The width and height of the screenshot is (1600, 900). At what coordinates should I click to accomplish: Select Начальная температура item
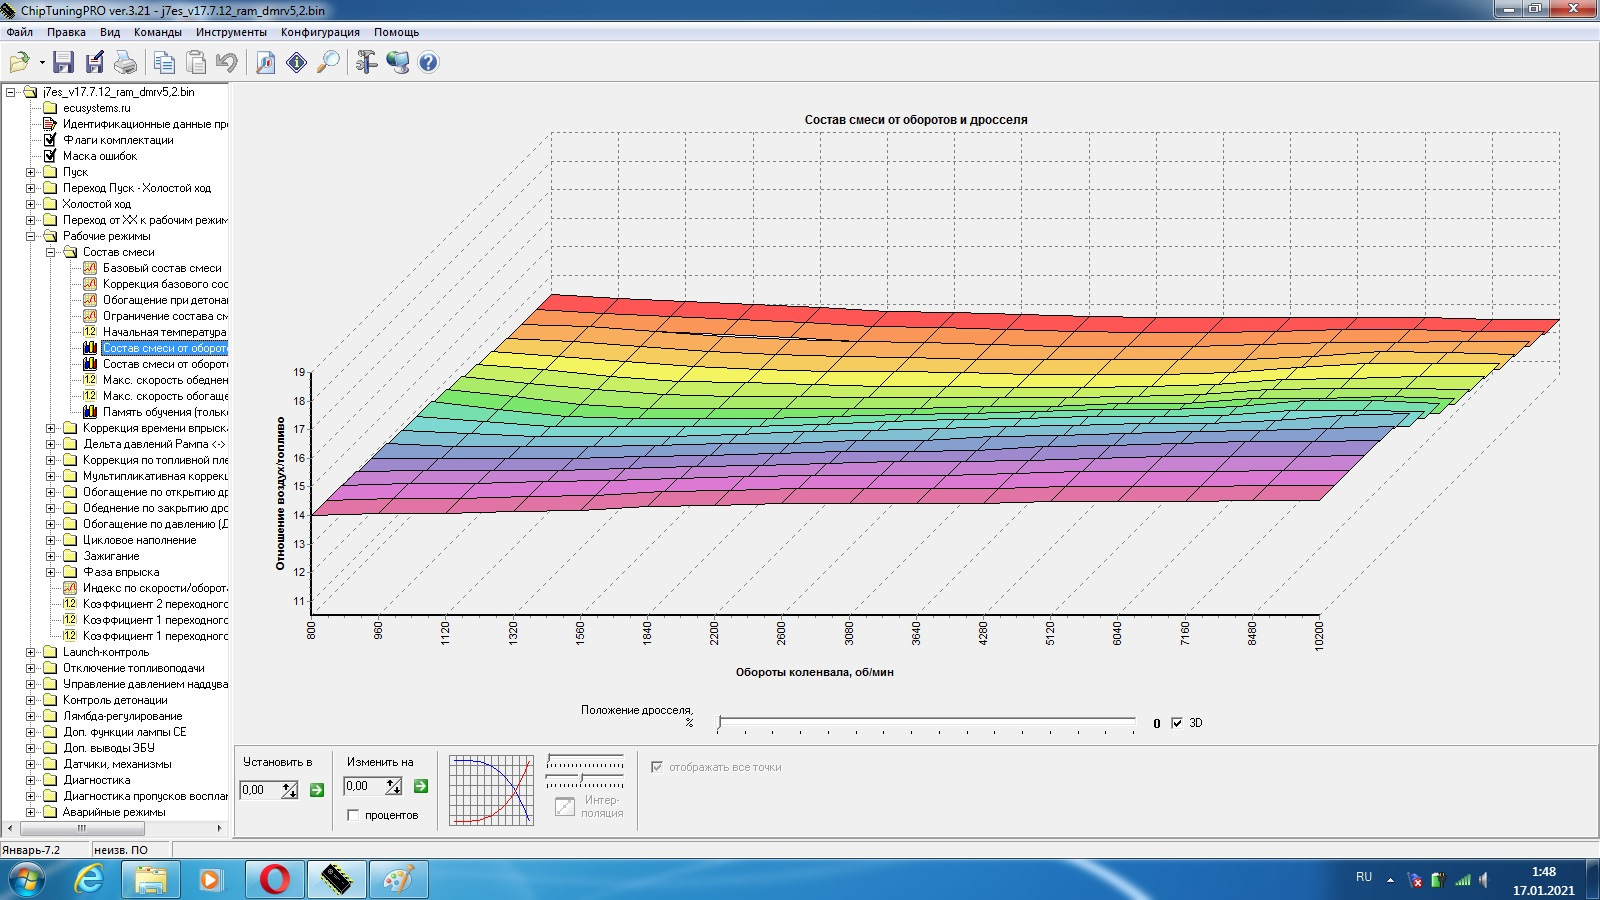[x=164, y=332]
